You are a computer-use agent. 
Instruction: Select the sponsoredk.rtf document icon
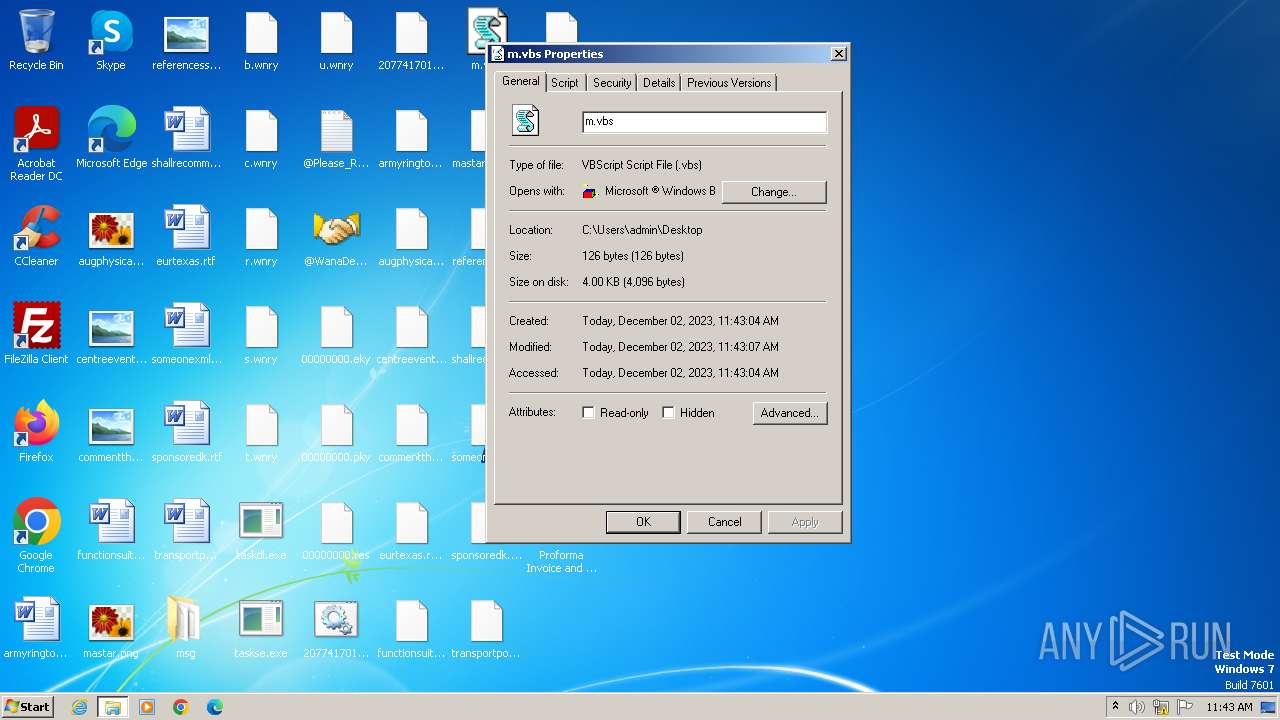186,432
